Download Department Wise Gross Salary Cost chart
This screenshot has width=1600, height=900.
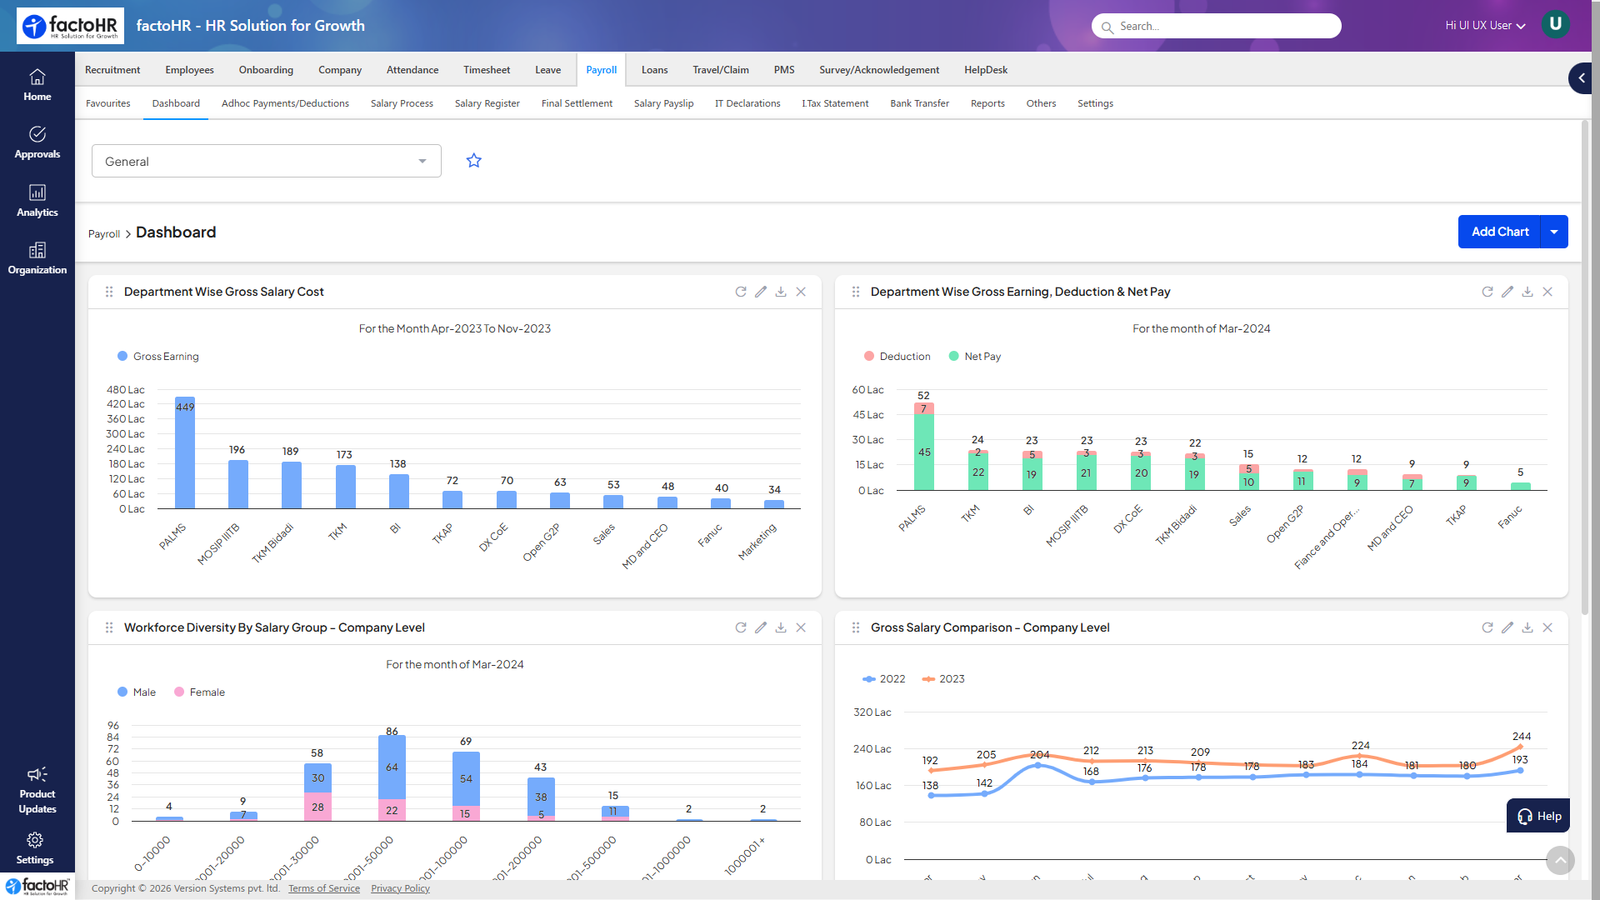click(781, 292)
